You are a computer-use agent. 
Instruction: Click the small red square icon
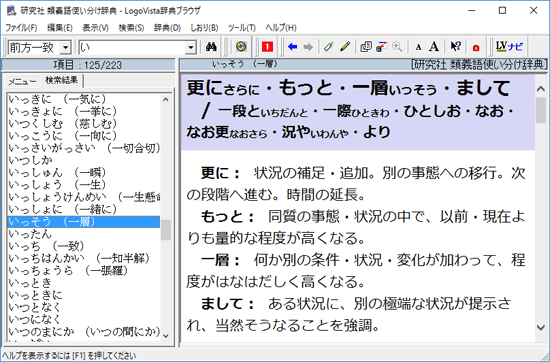476,47
